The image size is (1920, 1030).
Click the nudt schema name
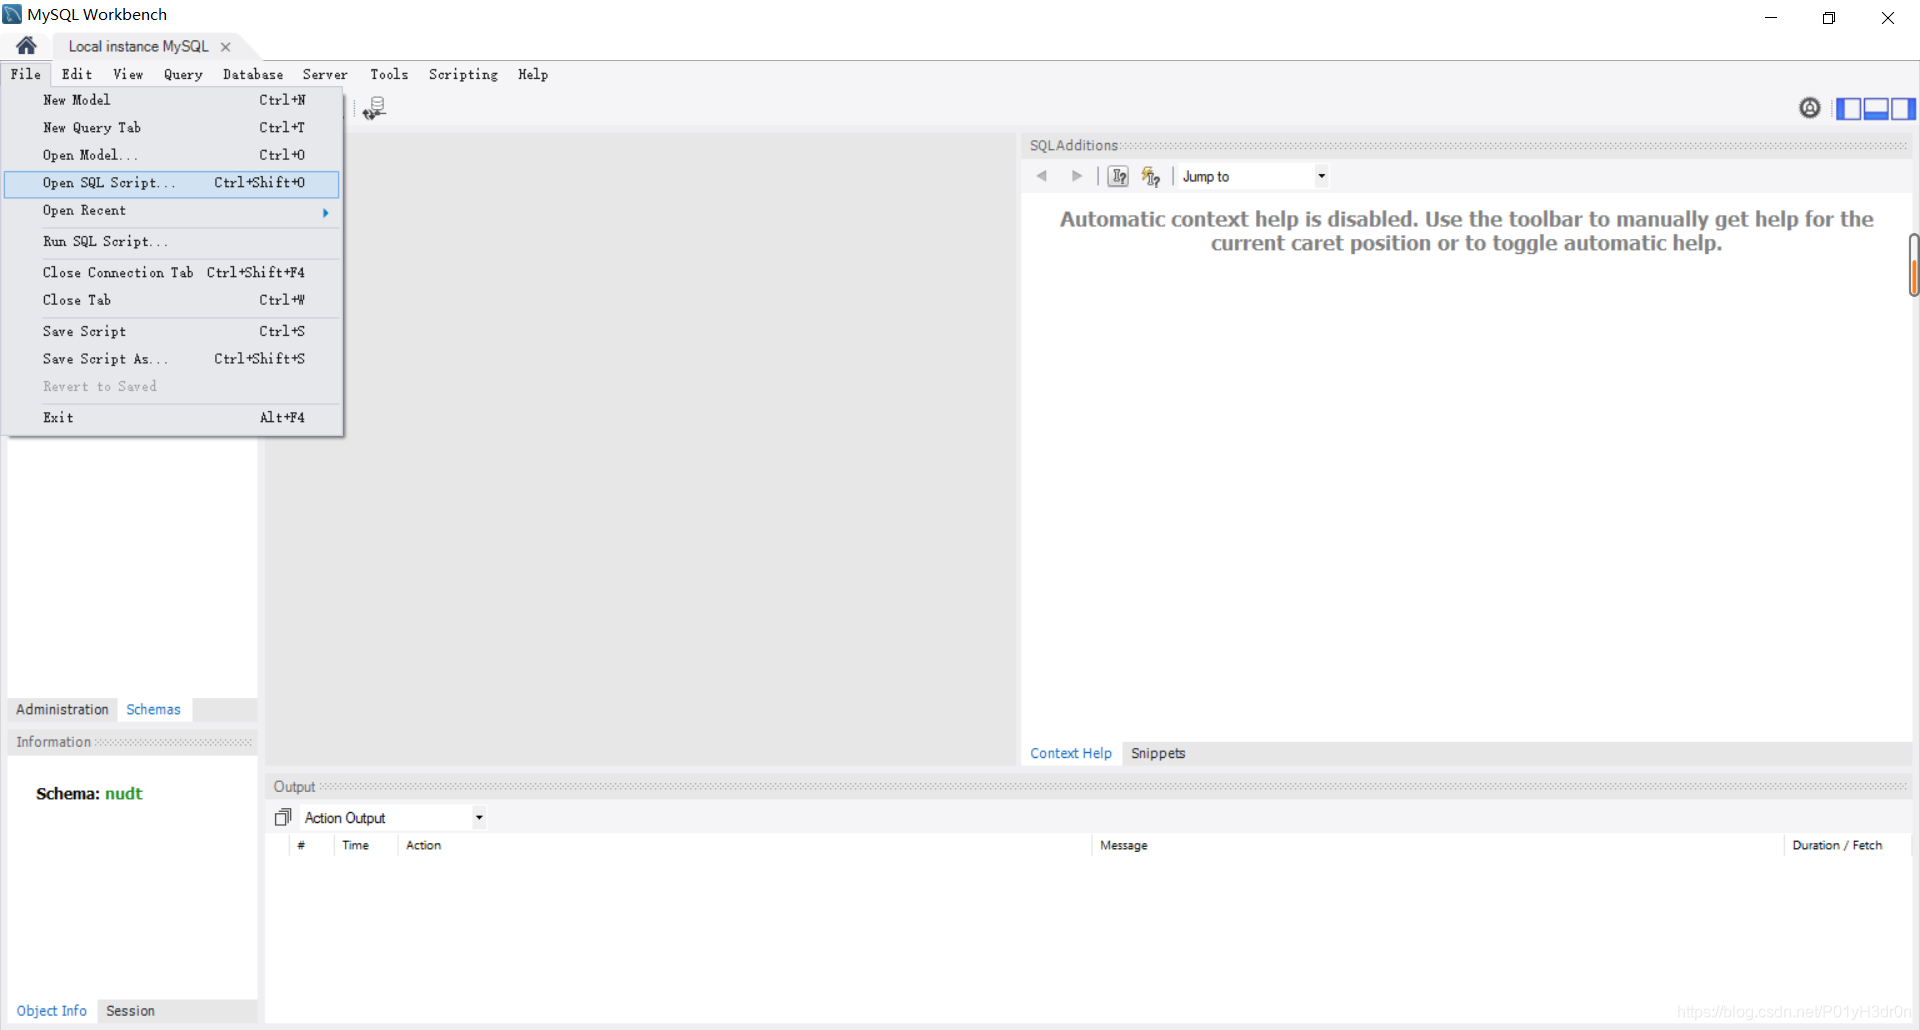pos(124,794)
